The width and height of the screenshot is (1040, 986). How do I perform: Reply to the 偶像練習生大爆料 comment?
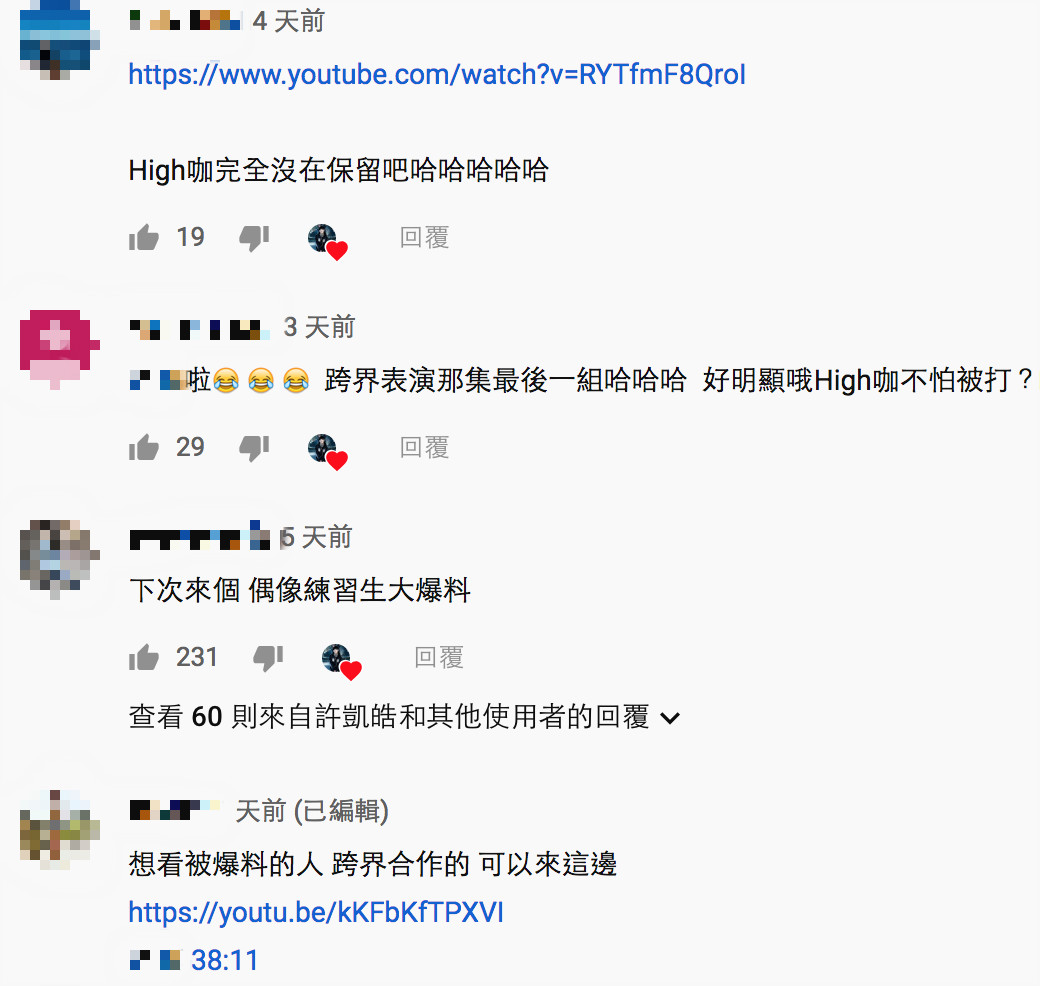[x=438, y=658]
